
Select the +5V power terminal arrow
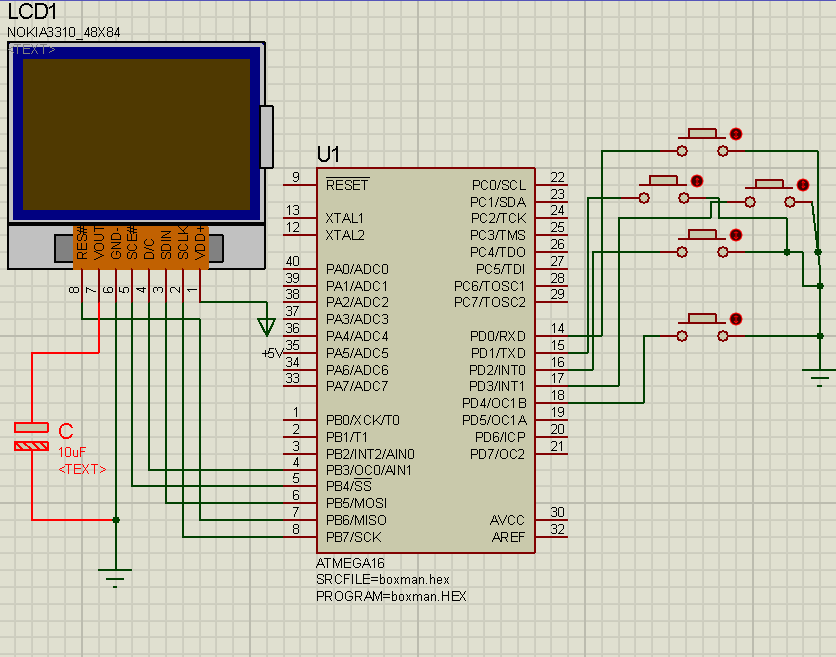267,326
